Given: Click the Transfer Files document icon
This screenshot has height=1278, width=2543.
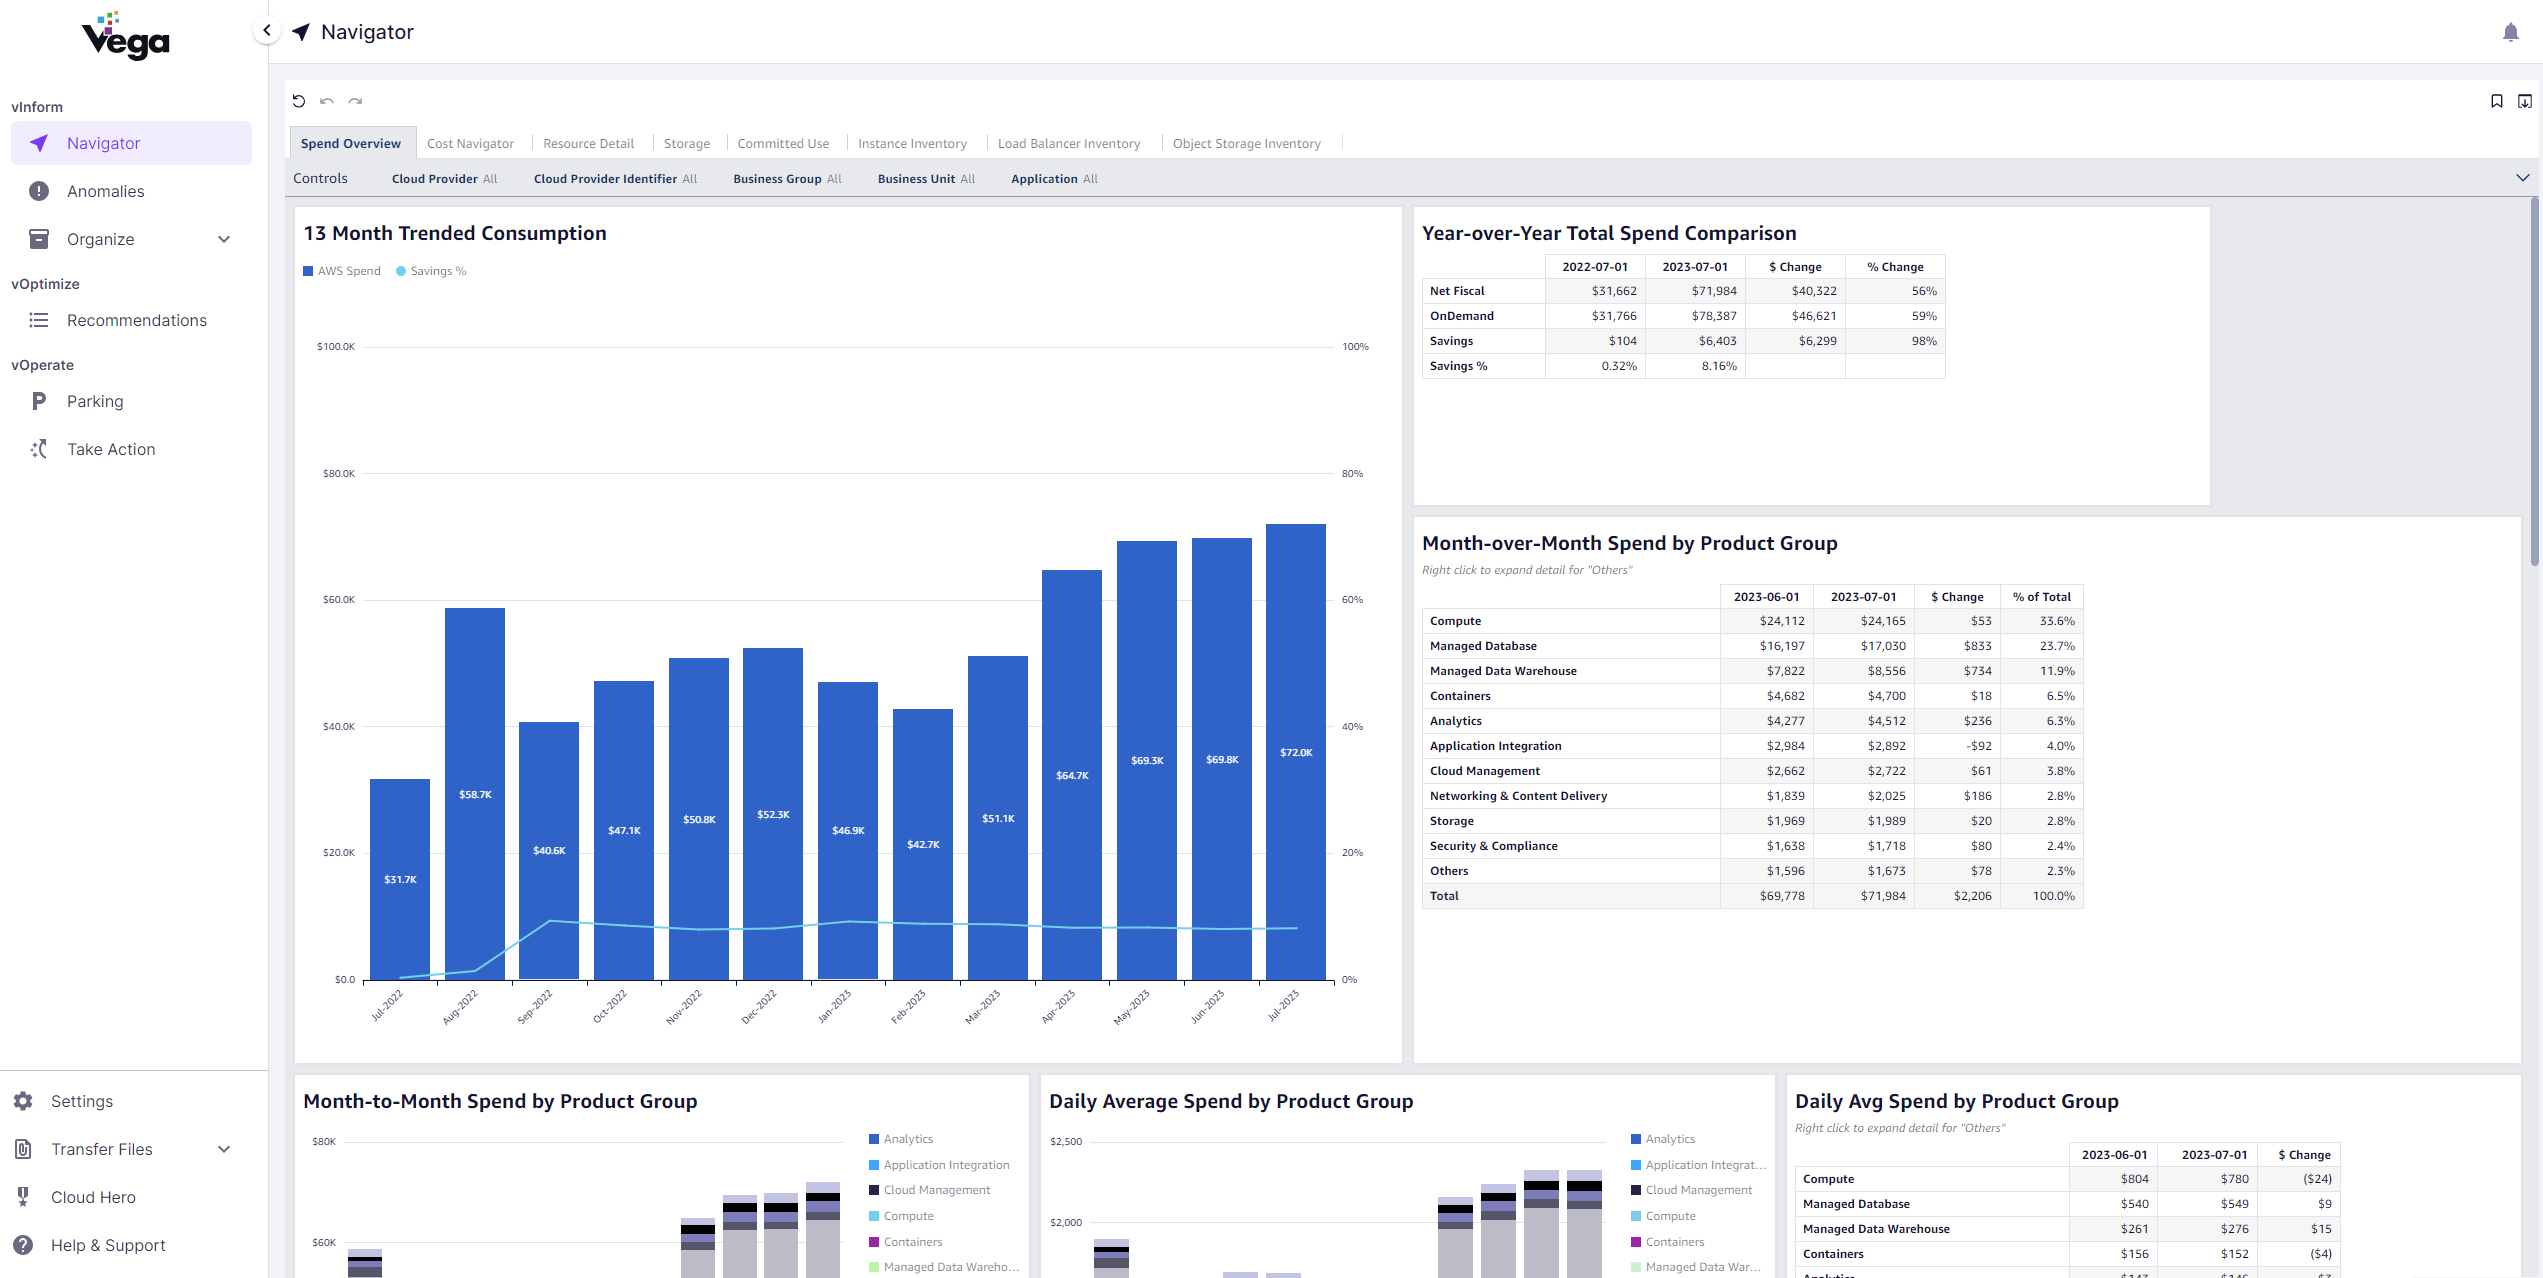Looking at the screenshot, I should click(x=23, y=1149).
